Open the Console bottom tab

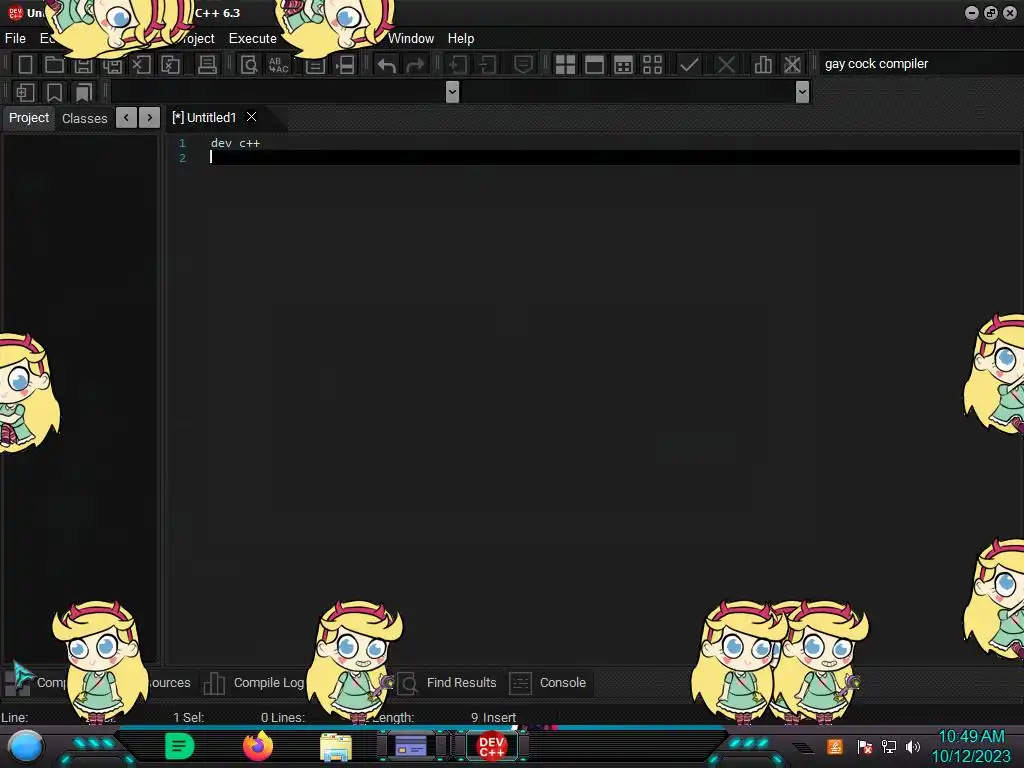point(548,683)
